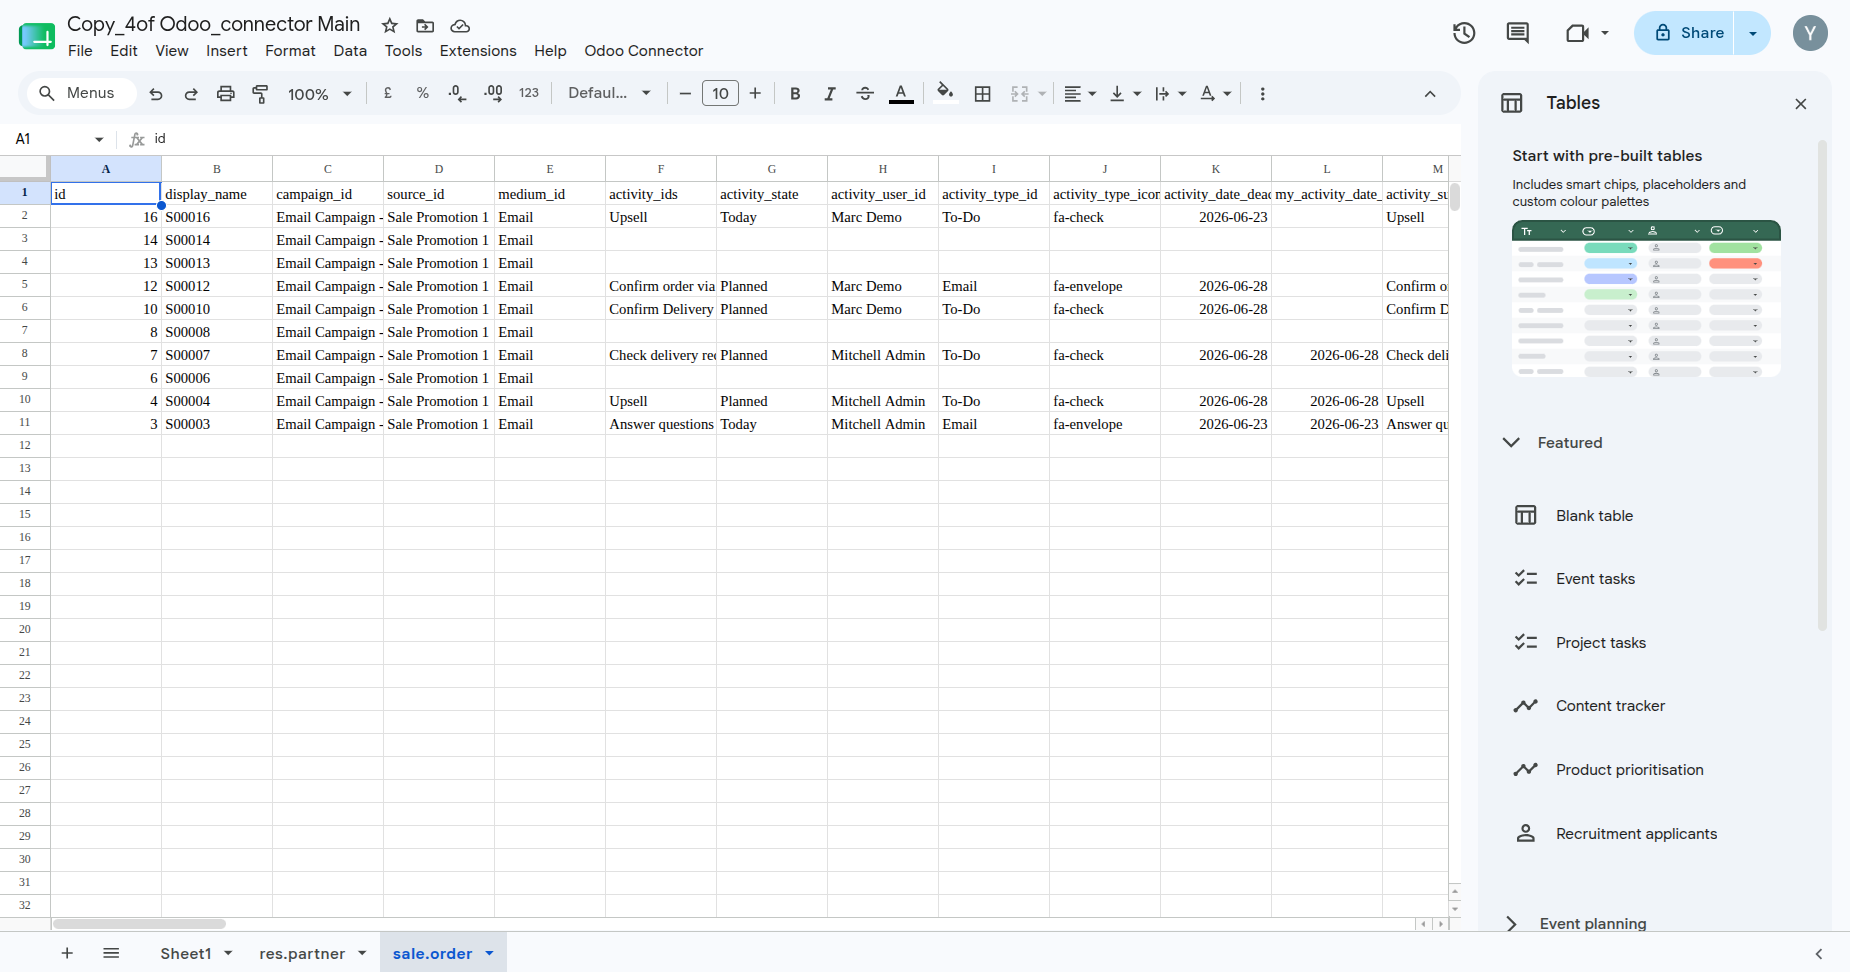This screenshot has height=972, width=1850.
Task: Open the zoom 100% dropdown
Action: point(320,94)
